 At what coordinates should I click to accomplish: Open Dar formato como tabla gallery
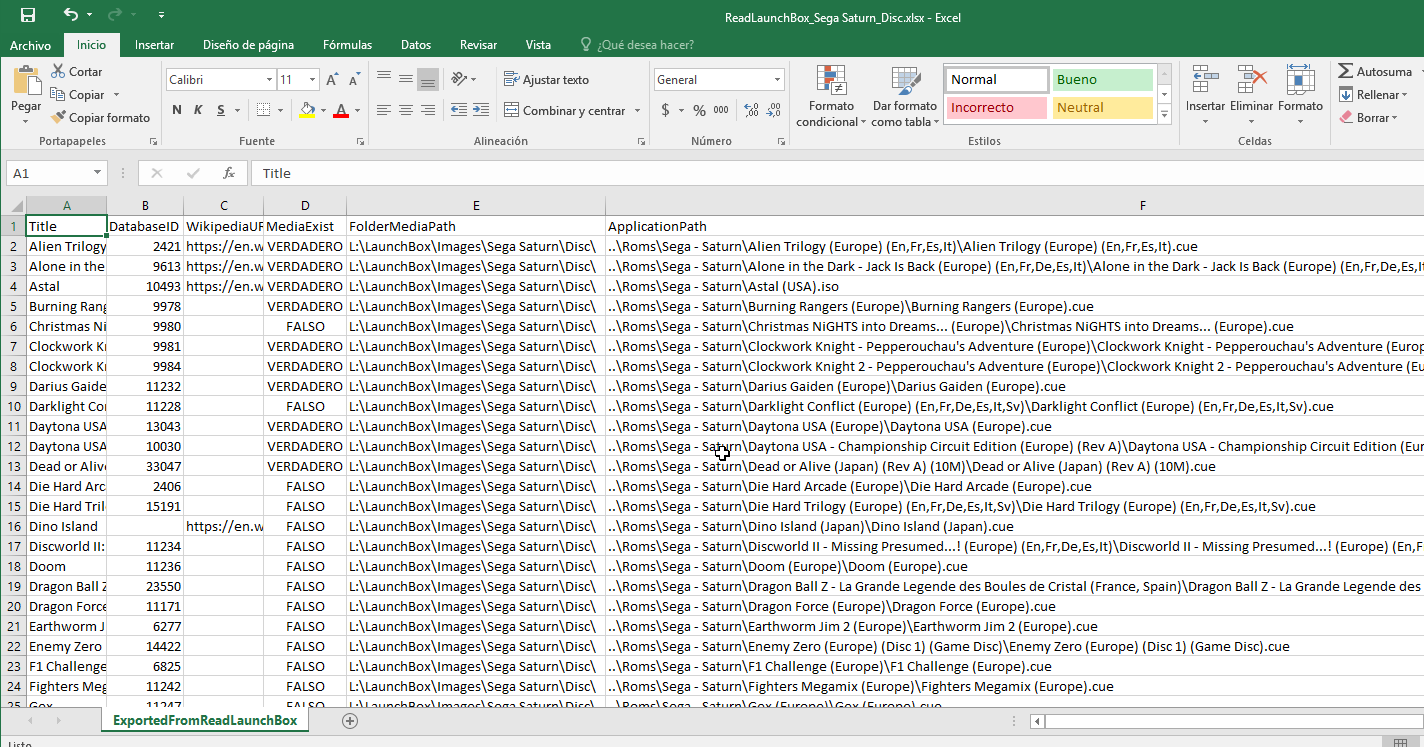[x=905, y=97]
